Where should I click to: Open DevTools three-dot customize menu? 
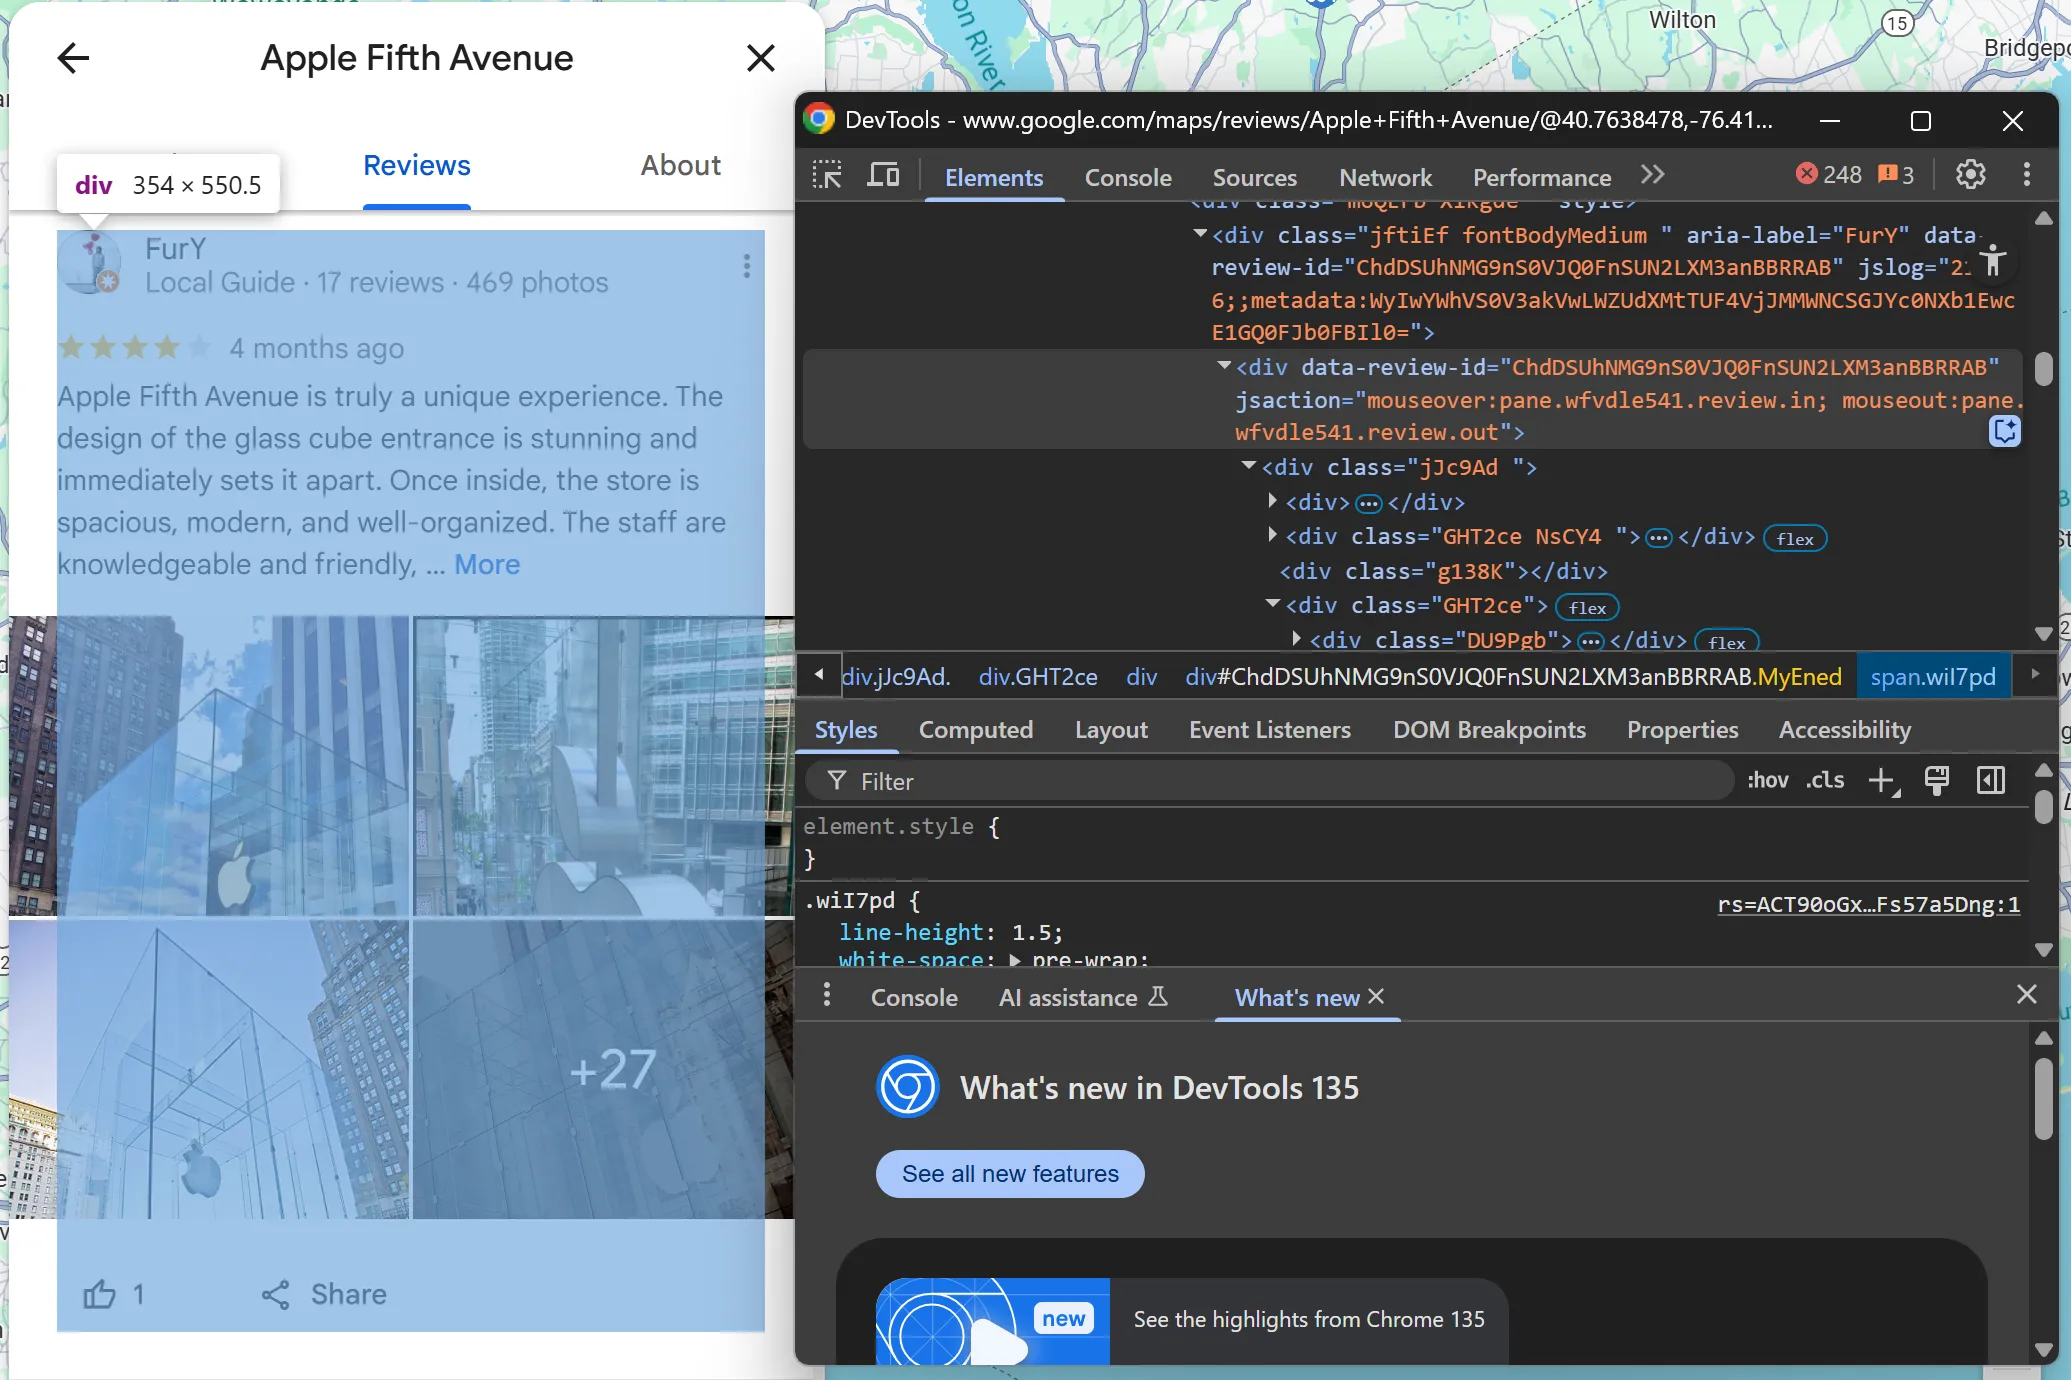pos(2027,175)
